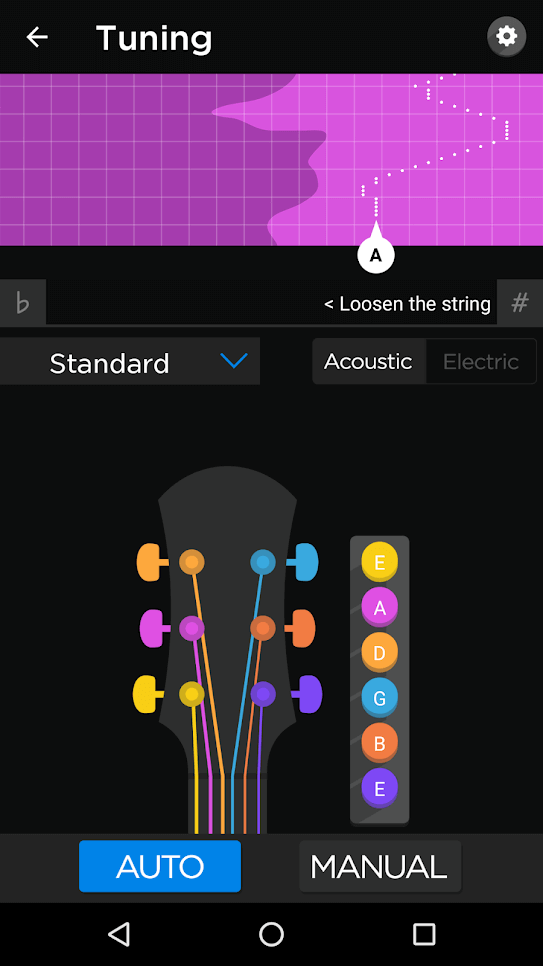Viewport: 543px width, 966px height.
Task: Click the blue chevron beside Standard
Action: click(234, 361)
